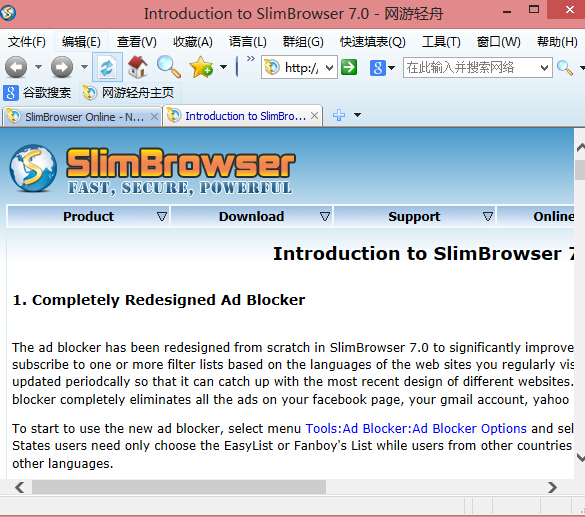Click the horizontal scrollbar thumb
This screenshot has height=517, width=585.
click(179, 487)
